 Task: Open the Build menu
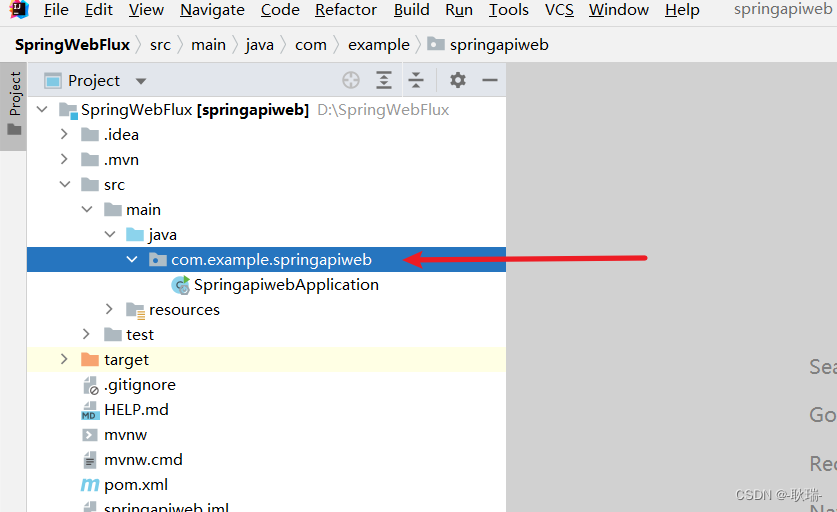coord(411,10)
